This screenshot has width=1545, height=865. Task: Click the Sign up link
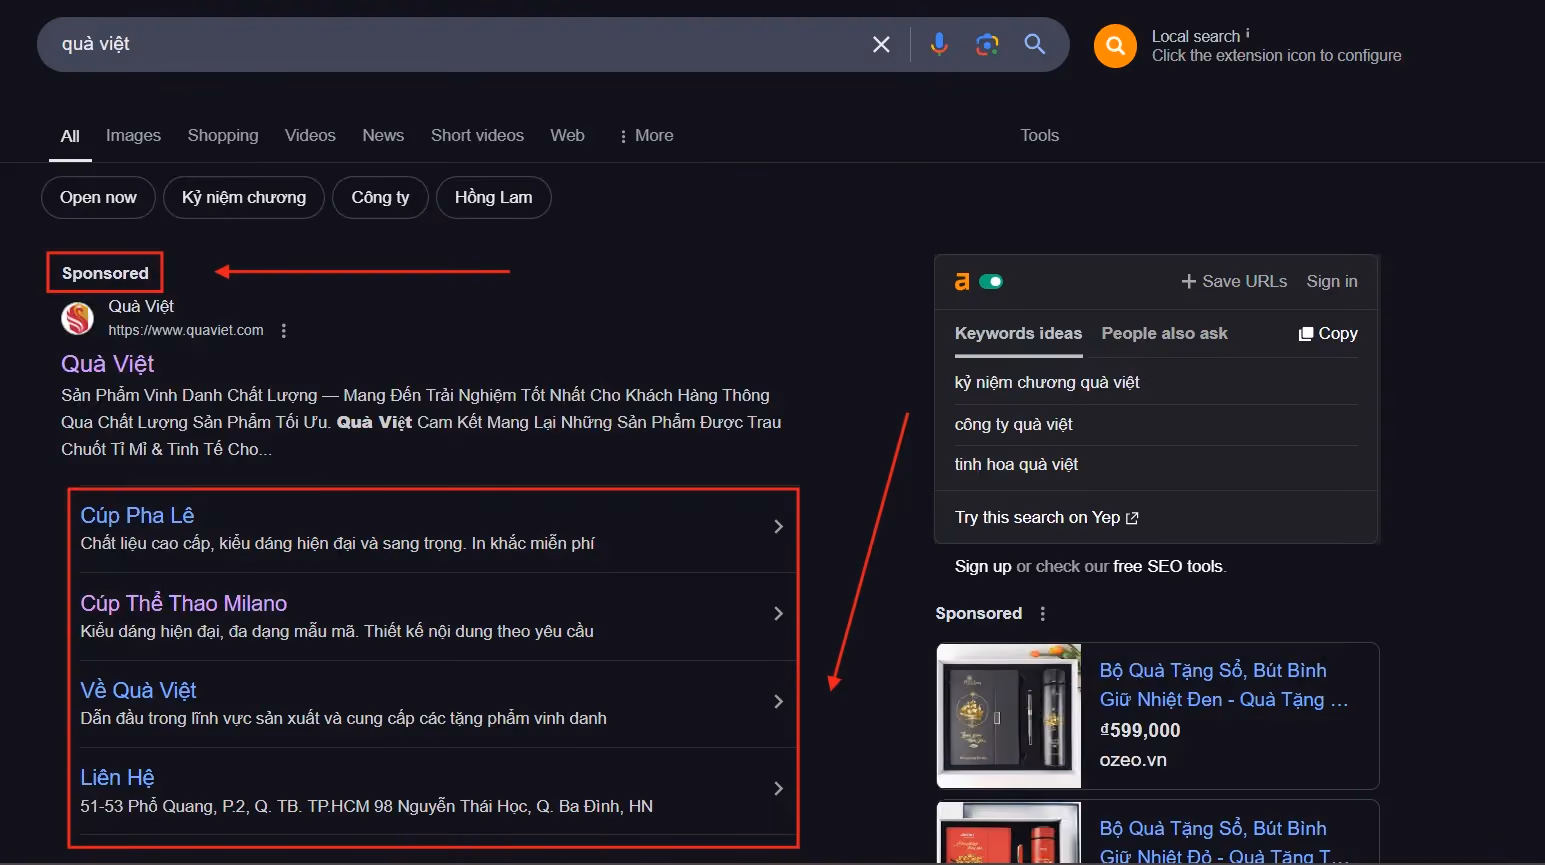click(983, 567)
